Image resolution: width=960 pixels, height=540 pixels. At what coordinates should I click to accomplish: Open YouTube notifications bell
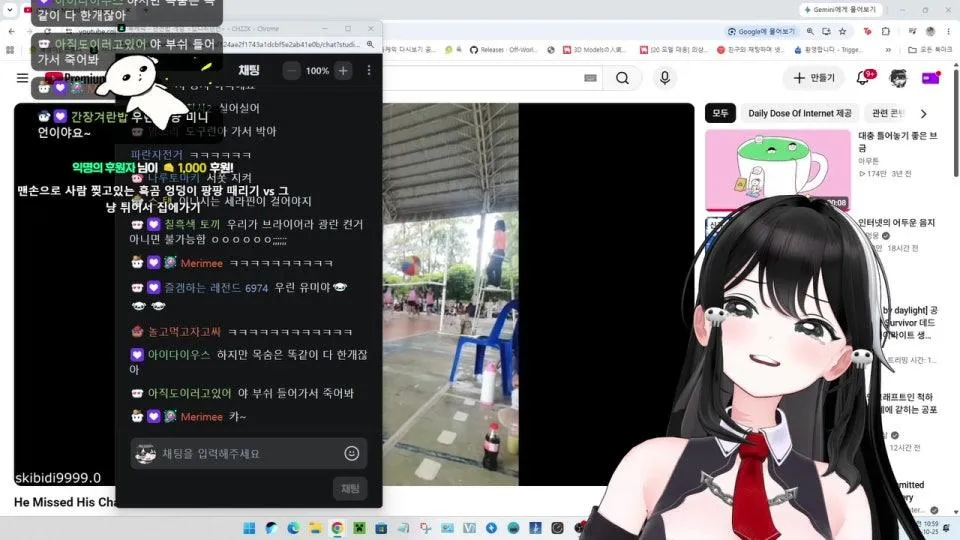point(863,78)
